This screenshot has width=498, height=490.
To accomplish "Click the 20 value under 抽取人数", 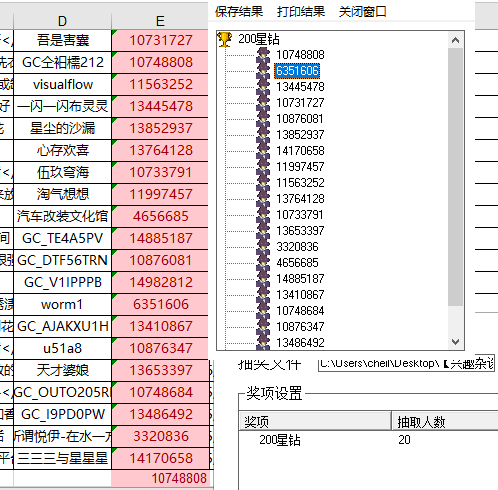I will [x=404, y=440].
